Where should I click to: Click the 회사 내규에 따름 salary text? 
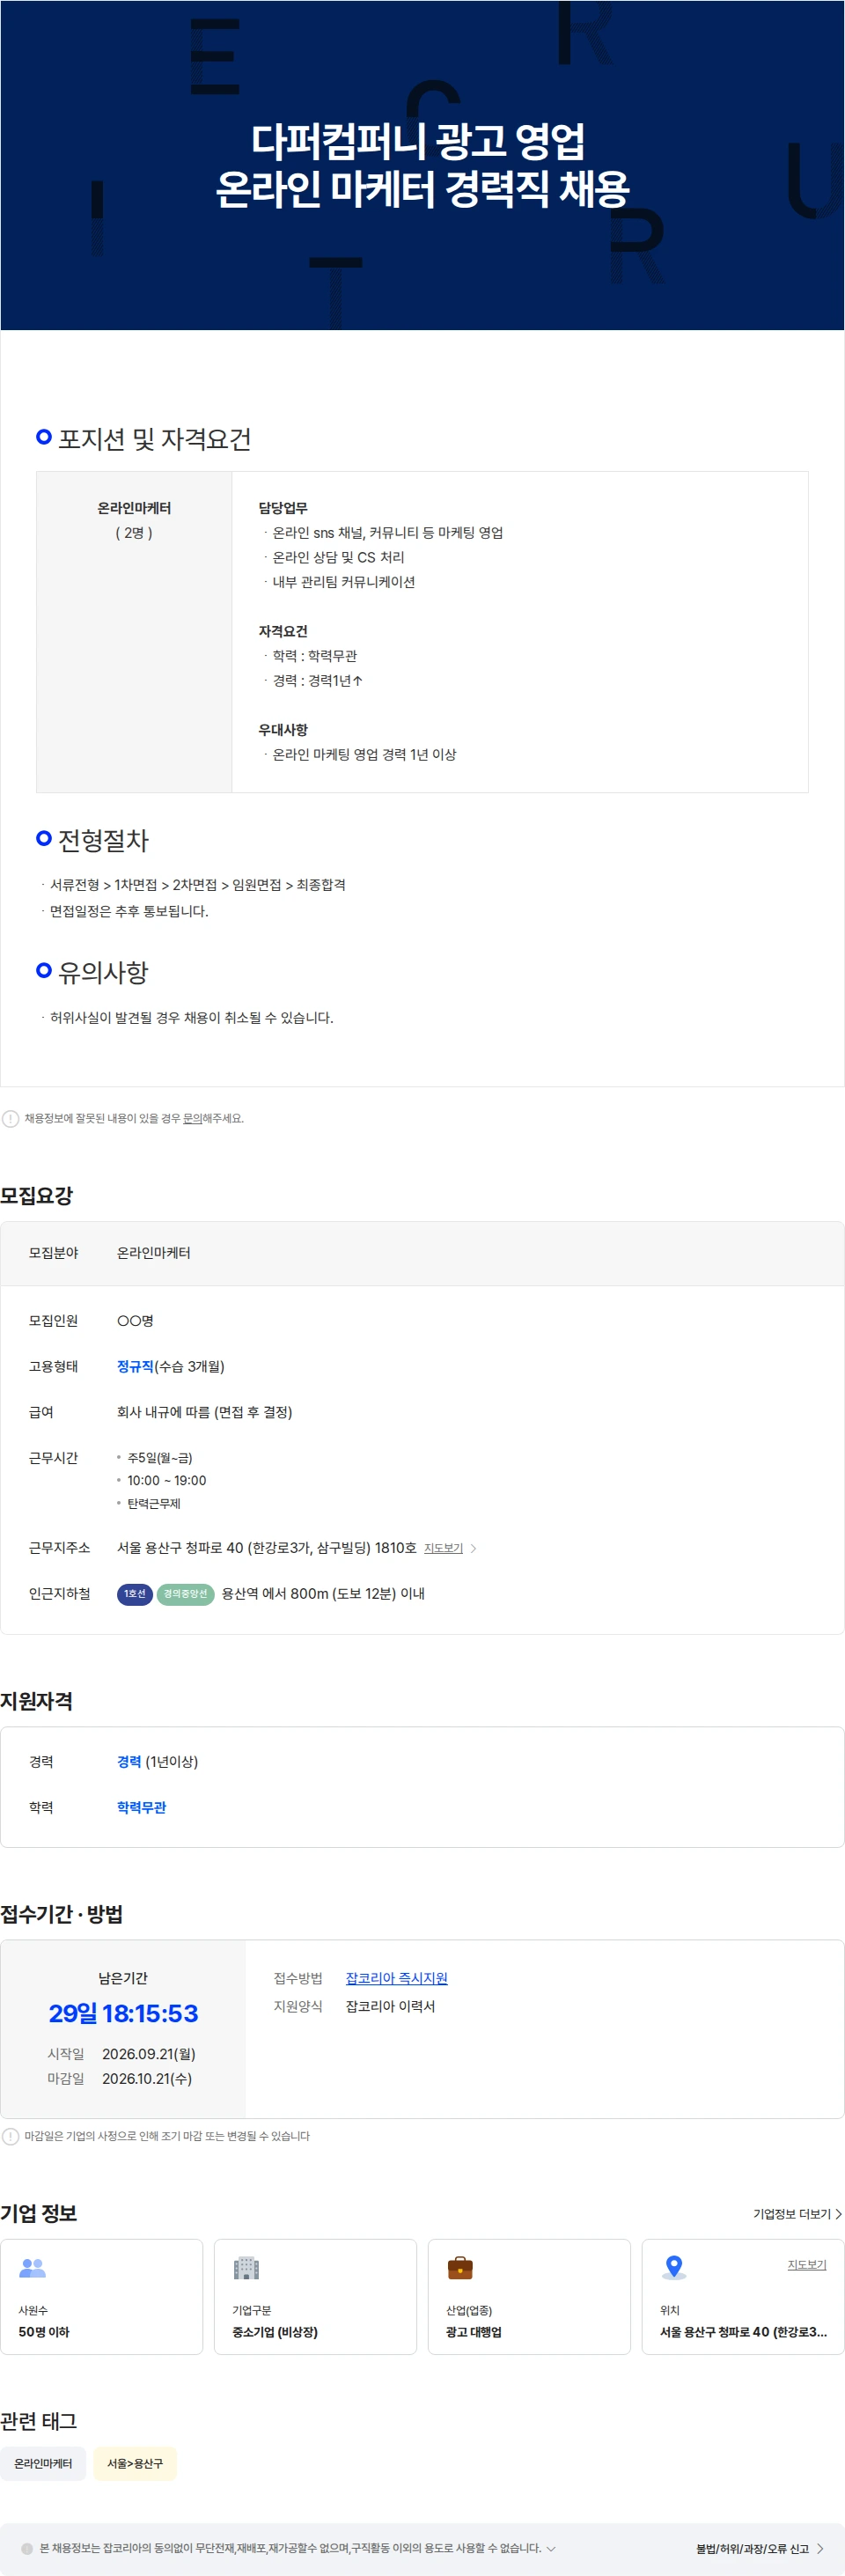point(204,1412)
